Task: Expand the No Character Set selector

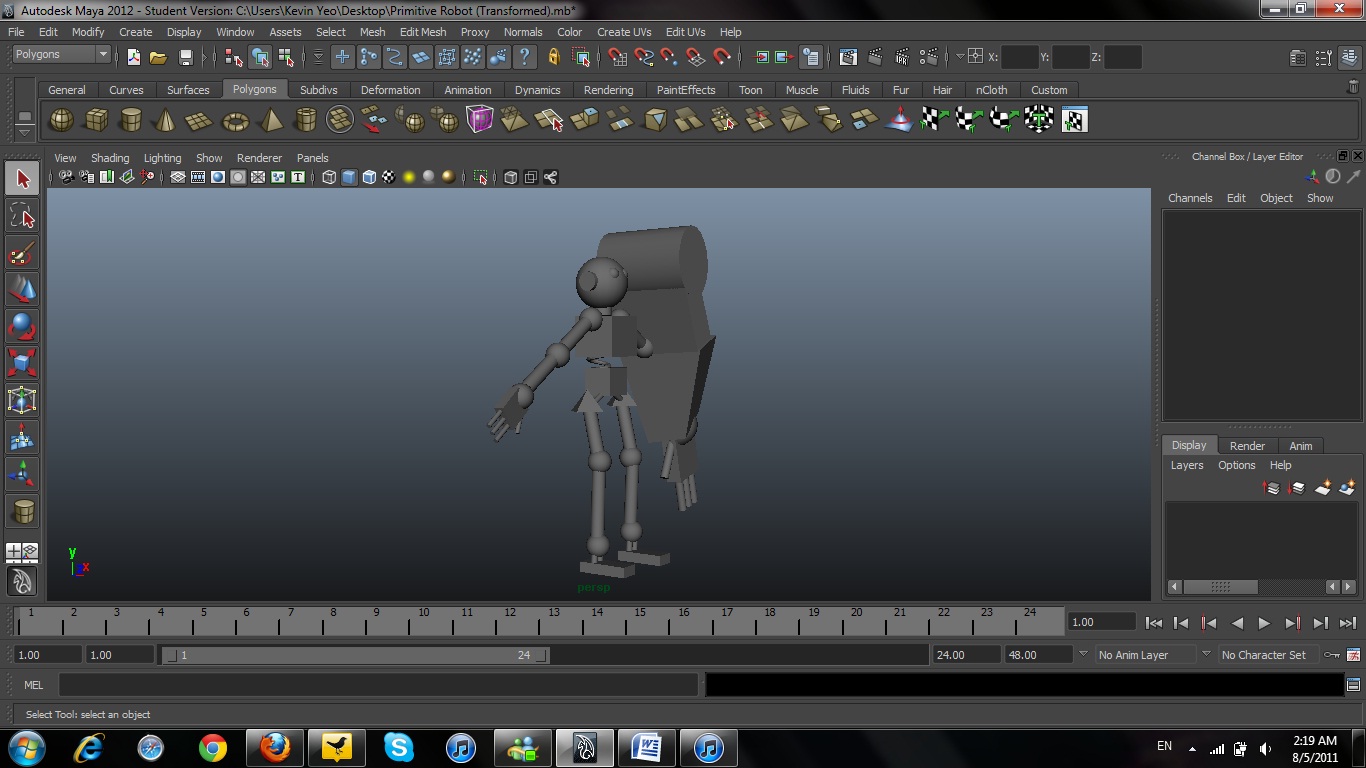Action: [1265, 655]
